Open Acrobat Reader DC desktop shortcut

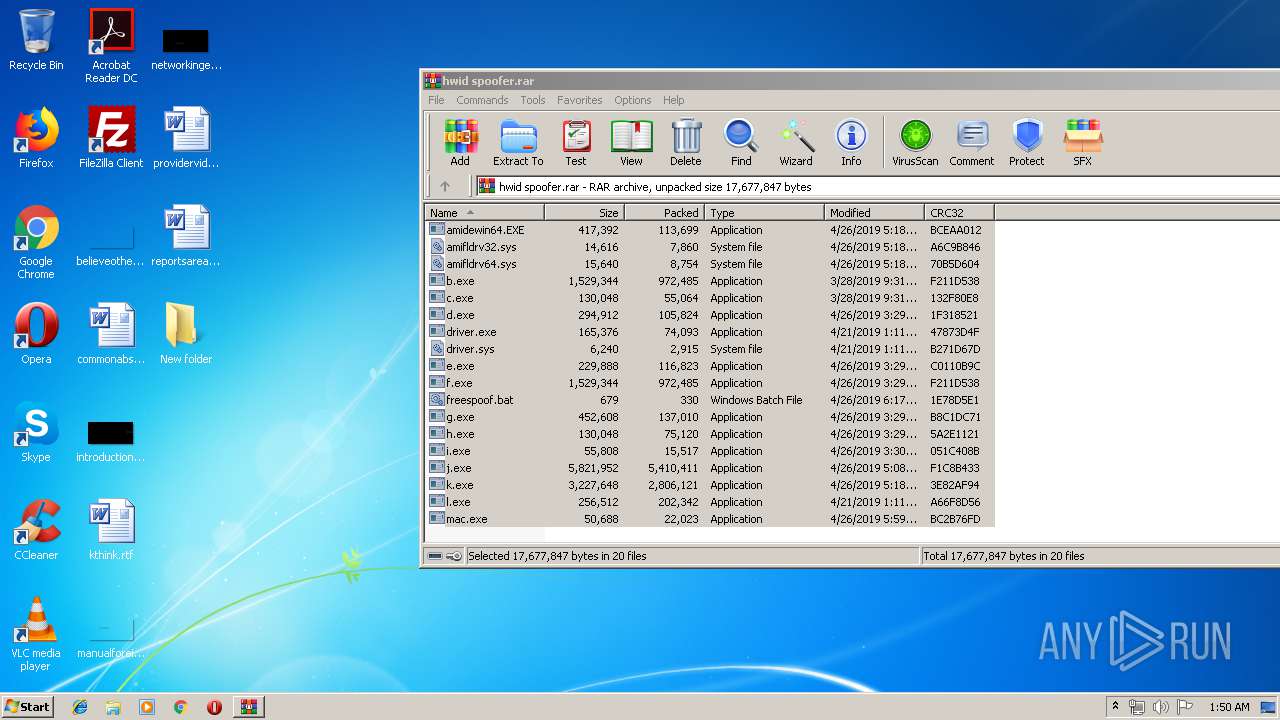click(x=111, y=46)
